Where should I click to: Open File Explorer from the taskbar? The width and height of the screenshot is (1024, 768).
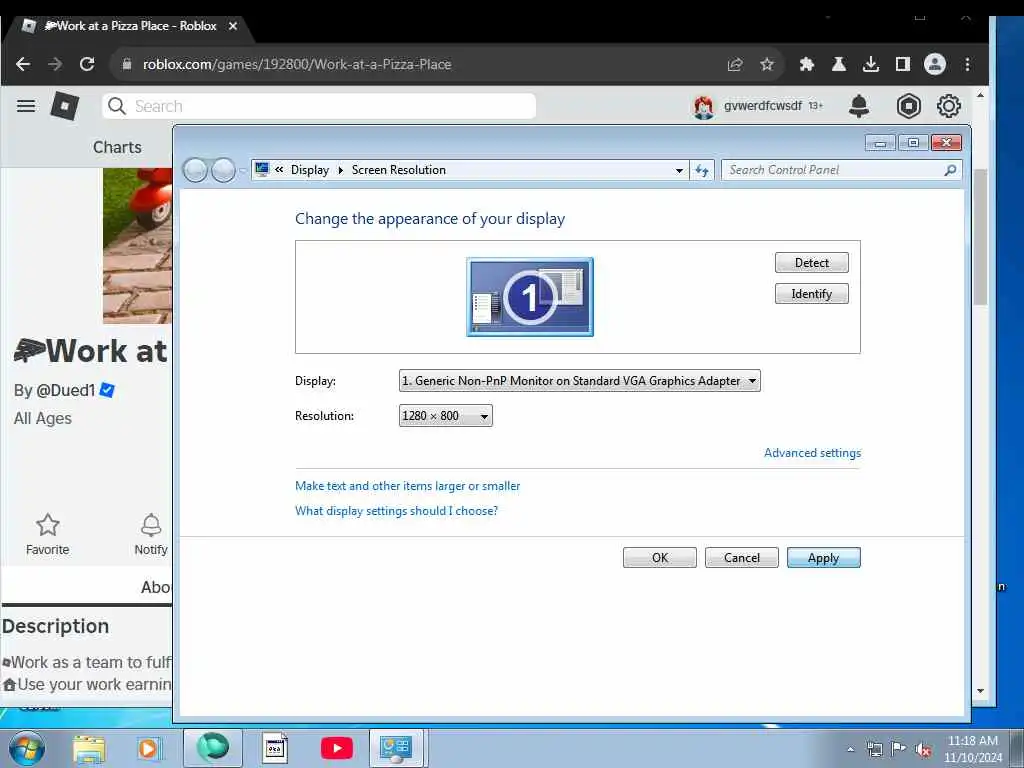(89, 748)
